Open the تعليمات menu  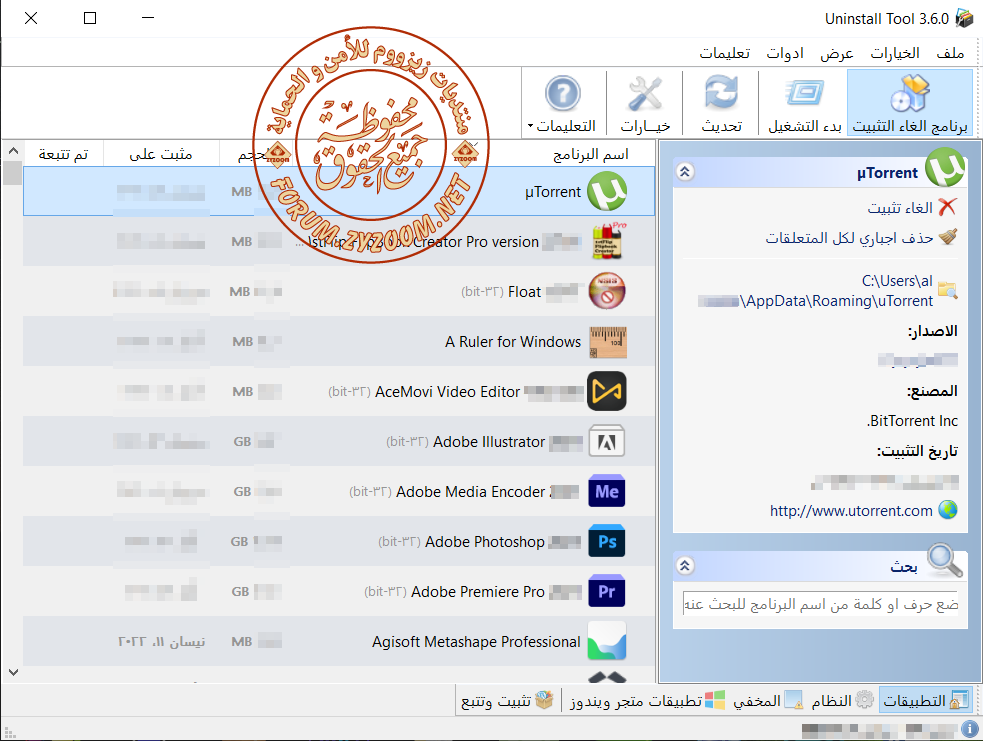tap(725, 53)
